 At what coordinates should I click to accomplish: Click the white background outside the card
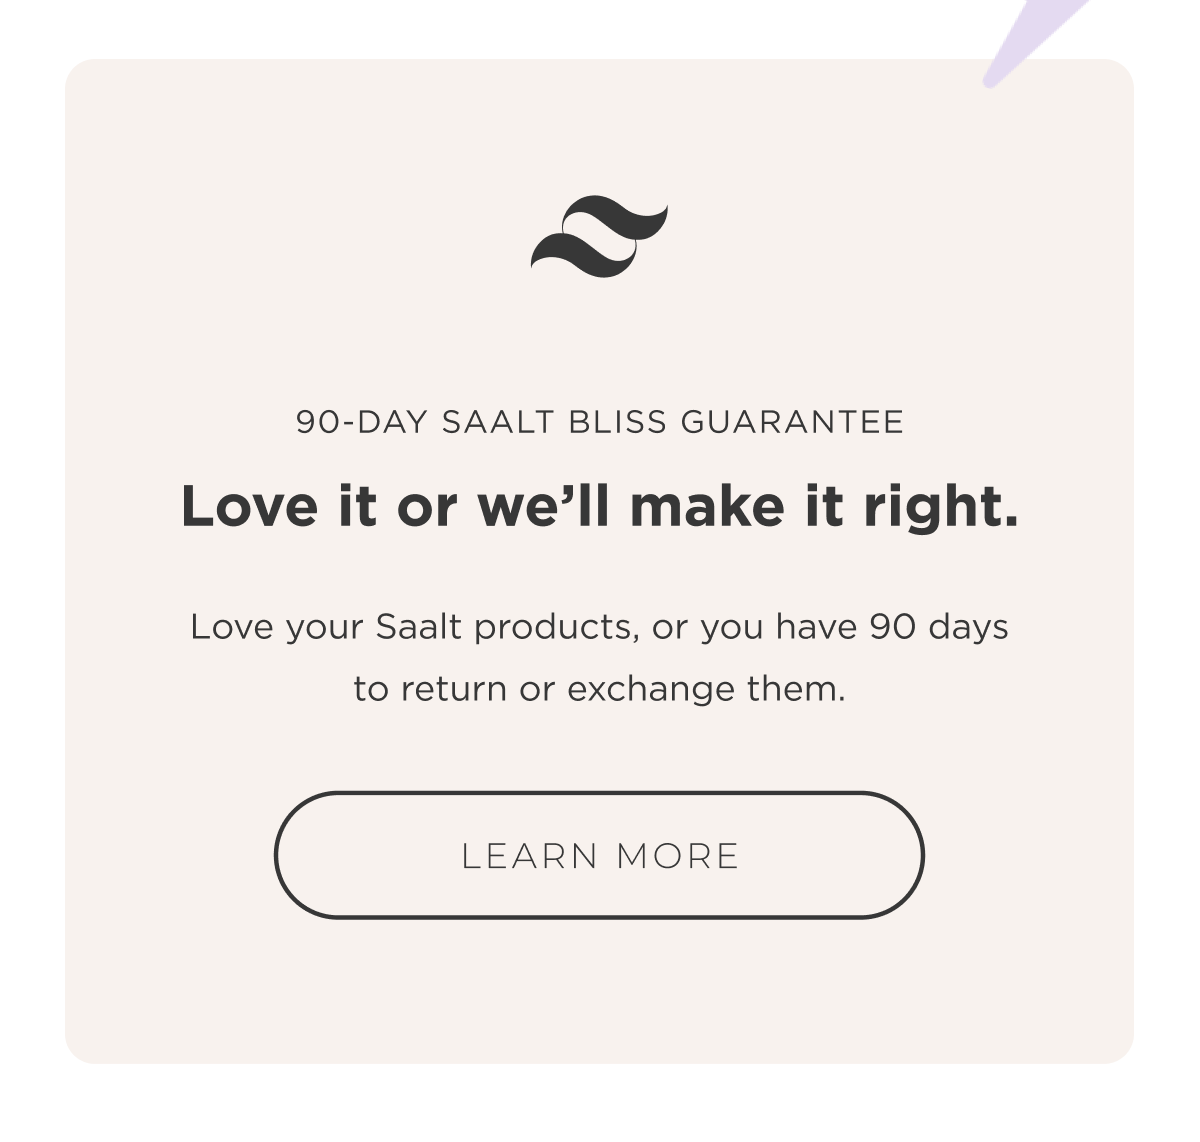click(x=30, y=600)
